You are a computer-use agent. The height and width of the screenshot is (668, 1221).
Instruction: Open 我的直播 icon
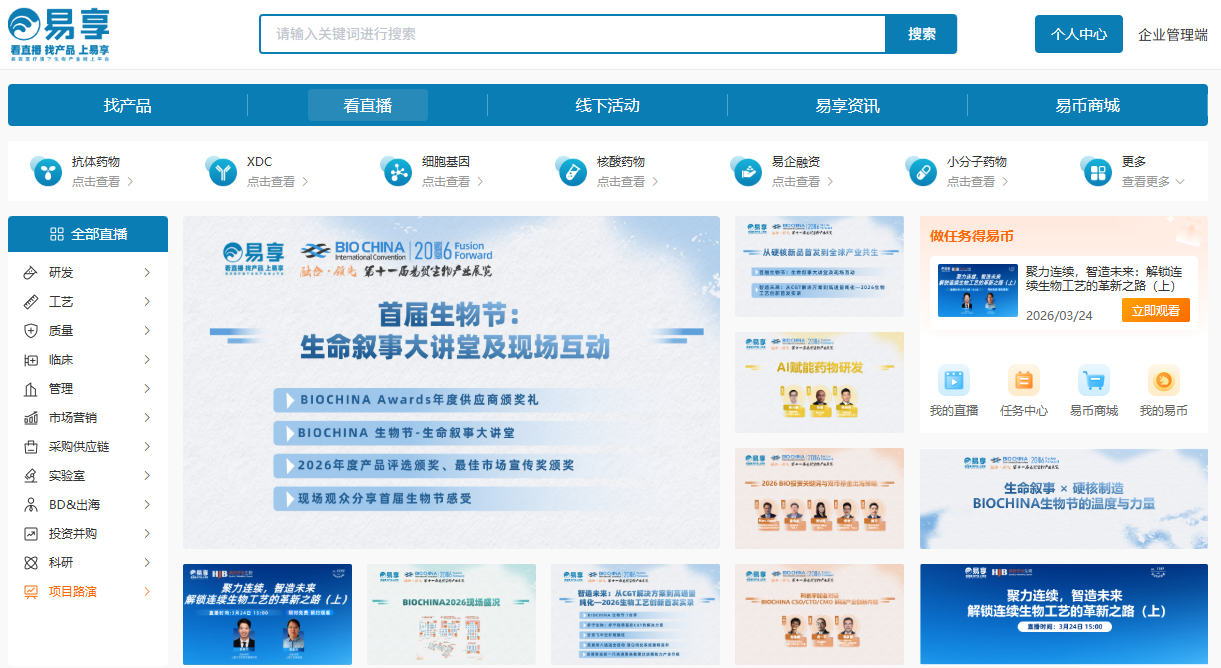click(x=953, y=381)
